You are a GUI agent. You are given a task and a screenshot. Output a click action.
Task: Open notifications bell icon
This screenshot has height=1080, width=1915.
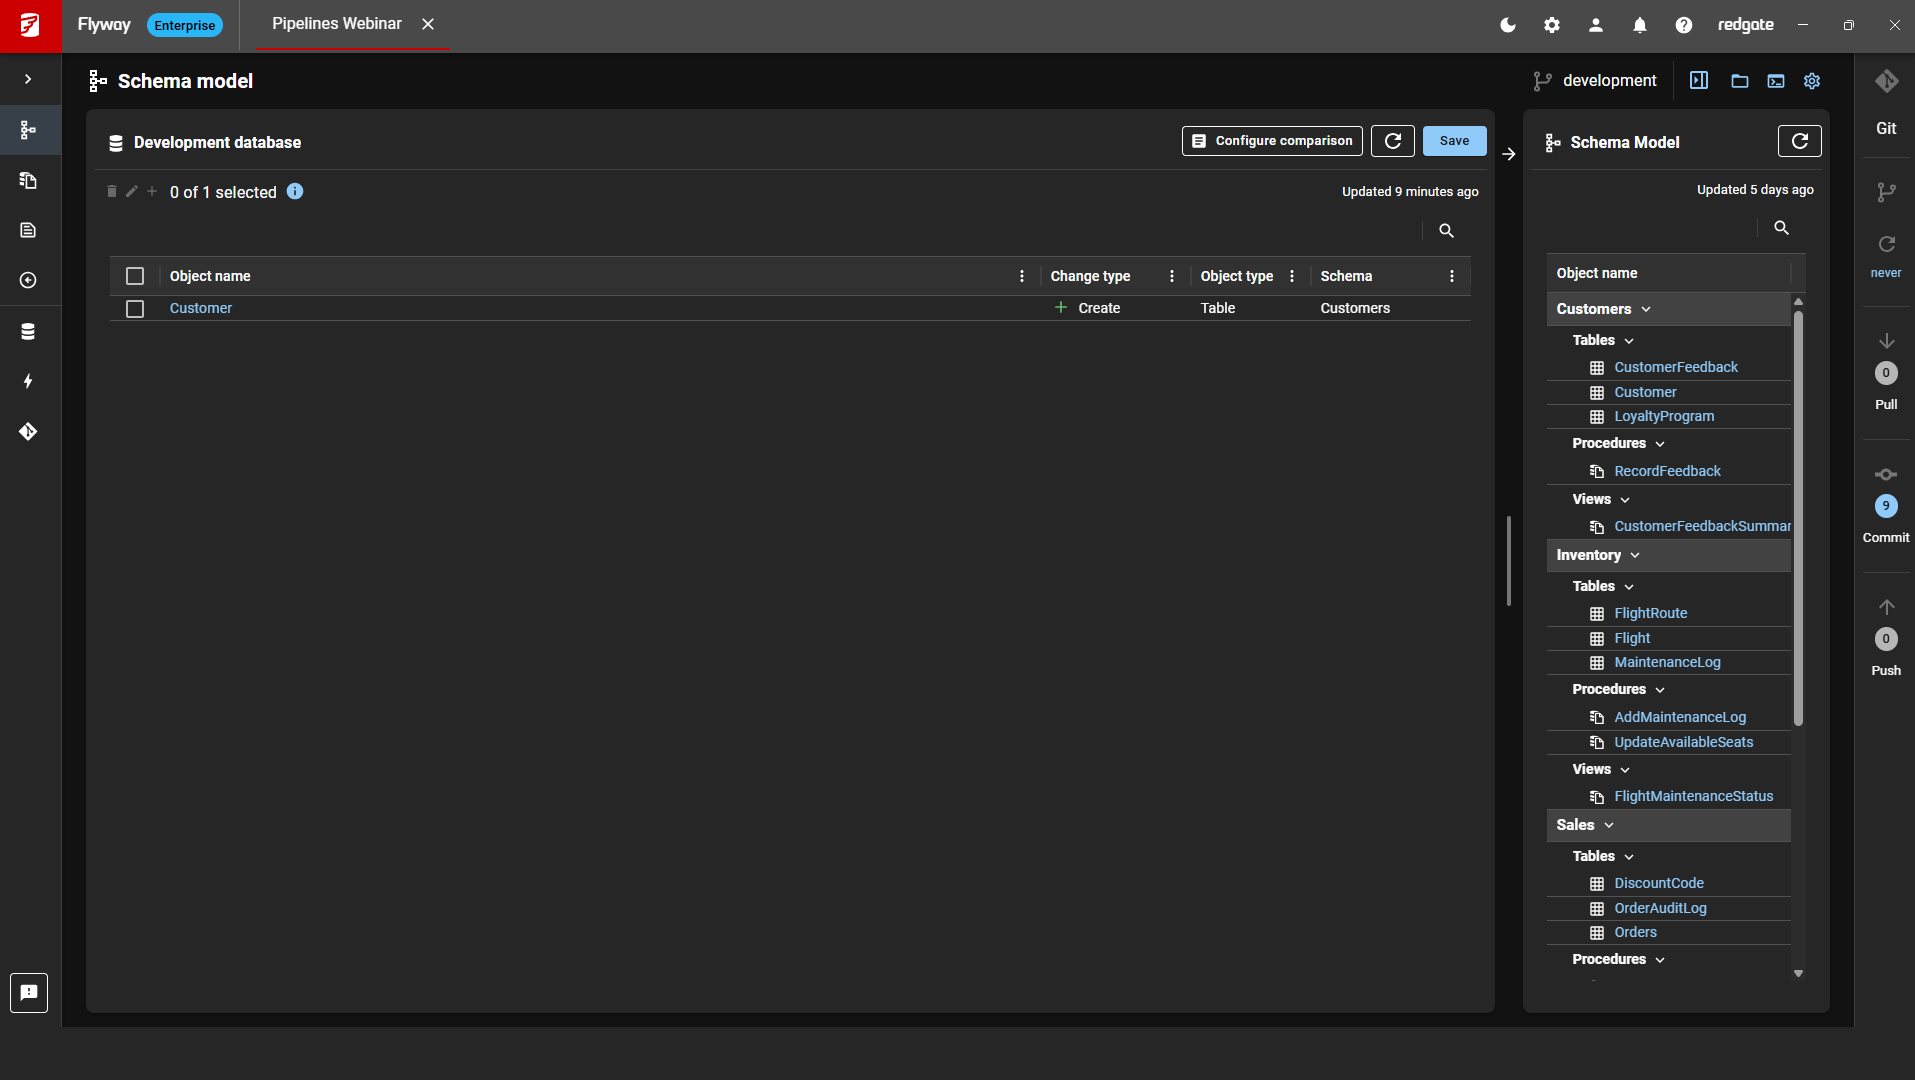[x=1640, y=25]
